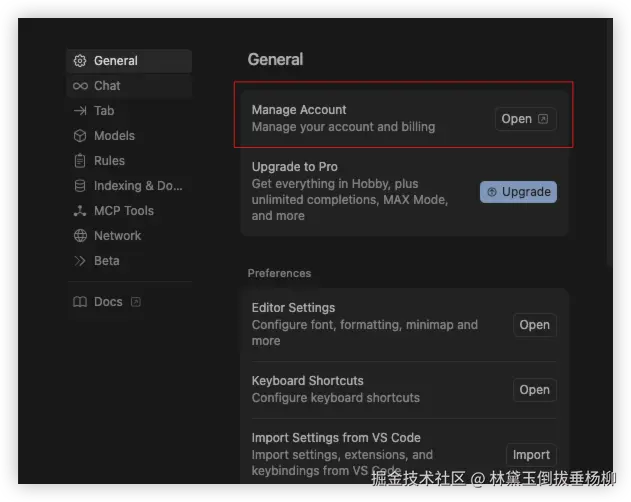The width and height of the screenshot is (631, 502).
Task: Click the Beta chevrons icon
Action: coord(80,261)
